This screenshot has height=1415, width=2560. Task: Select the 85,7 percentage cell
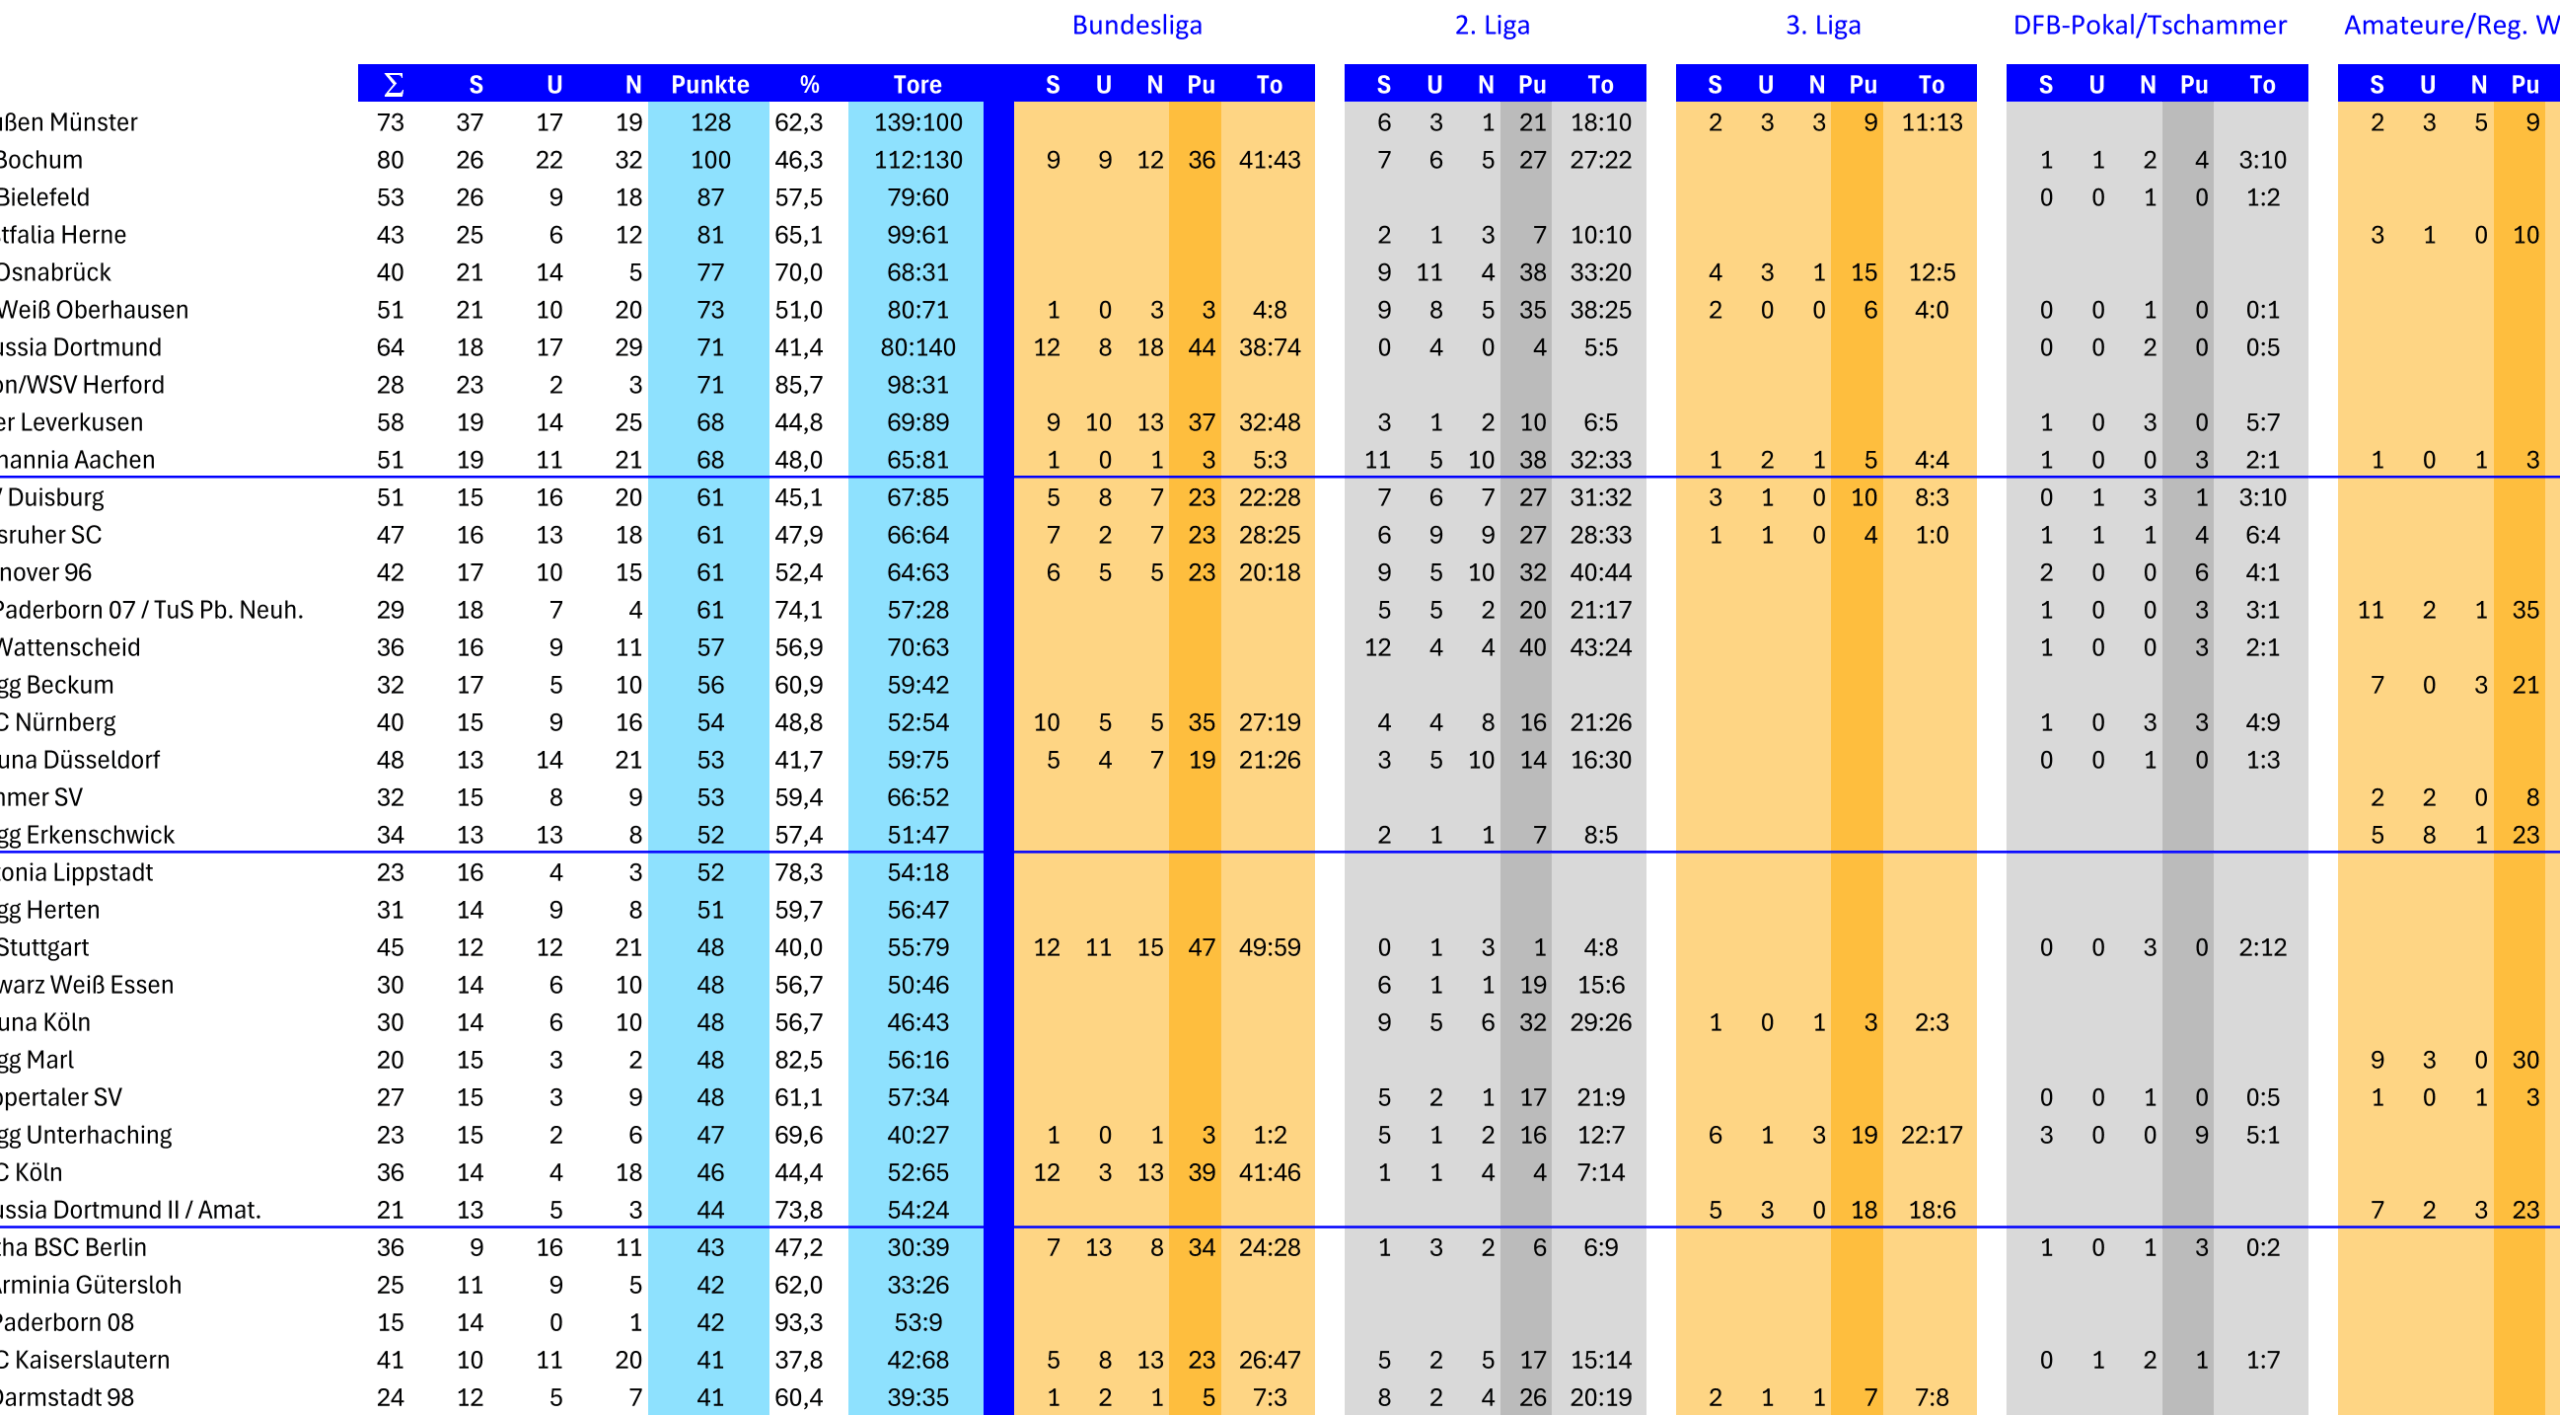(x=799, y=385)
